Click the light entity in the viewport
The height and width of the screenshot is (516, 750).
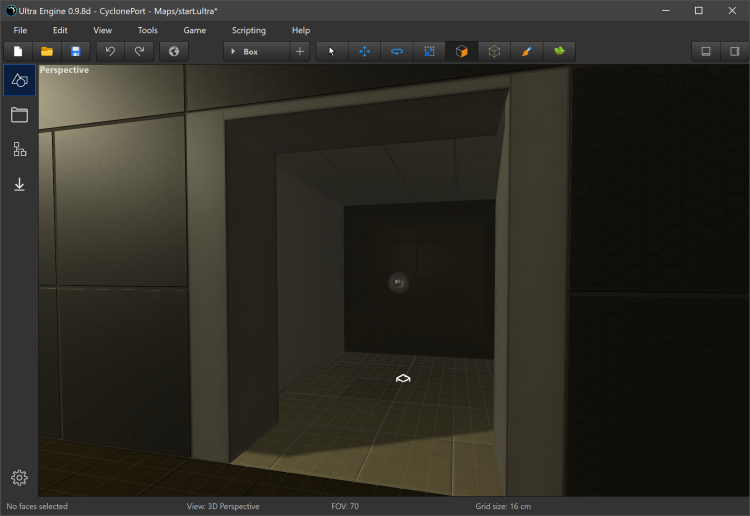pyautogui.click(x=398, y=283)
